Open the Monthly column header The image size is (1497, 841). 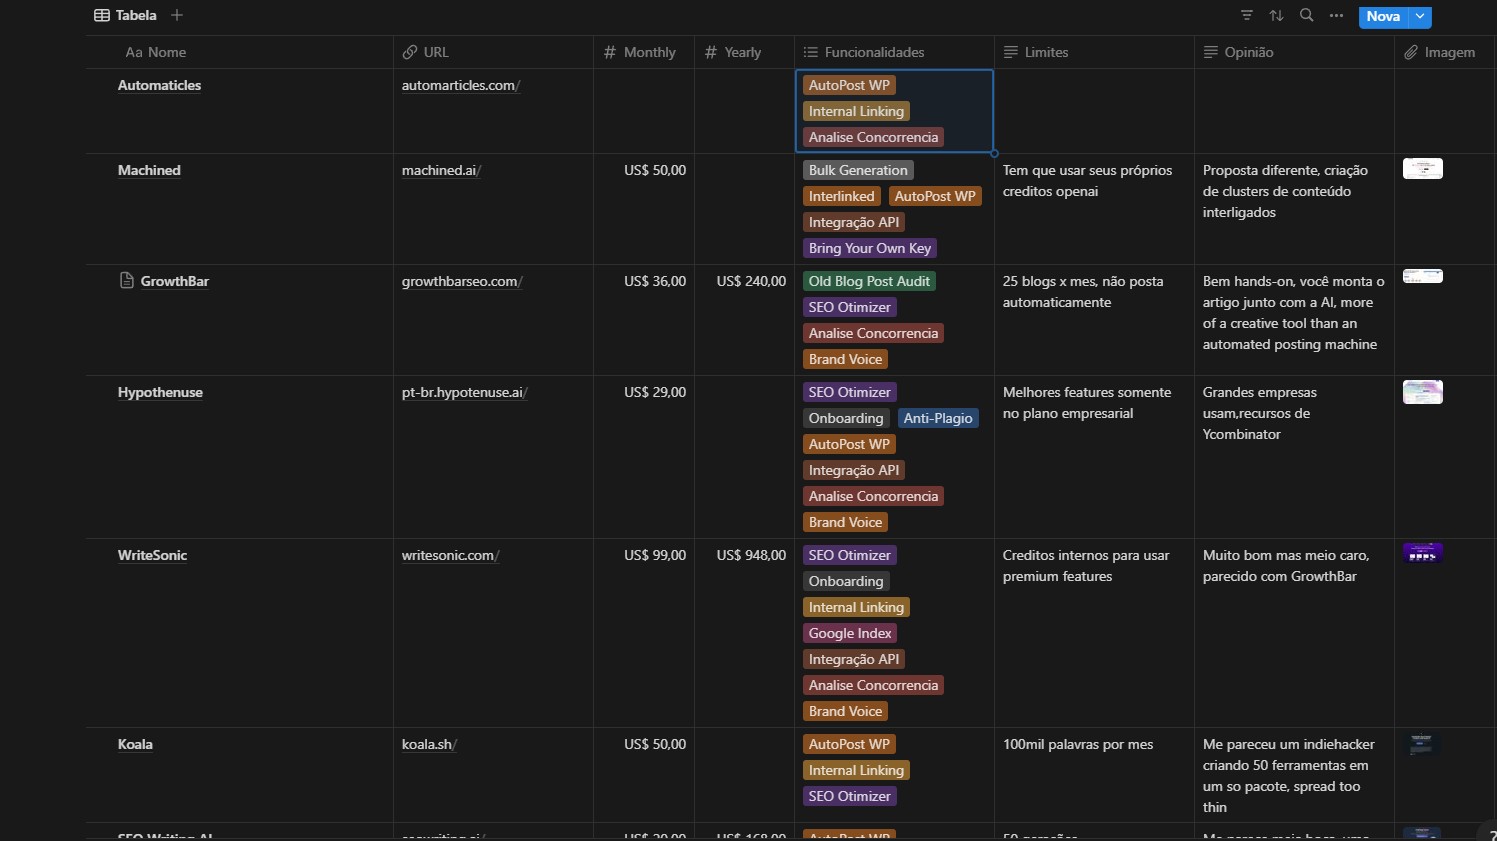(x=640, y=52)
